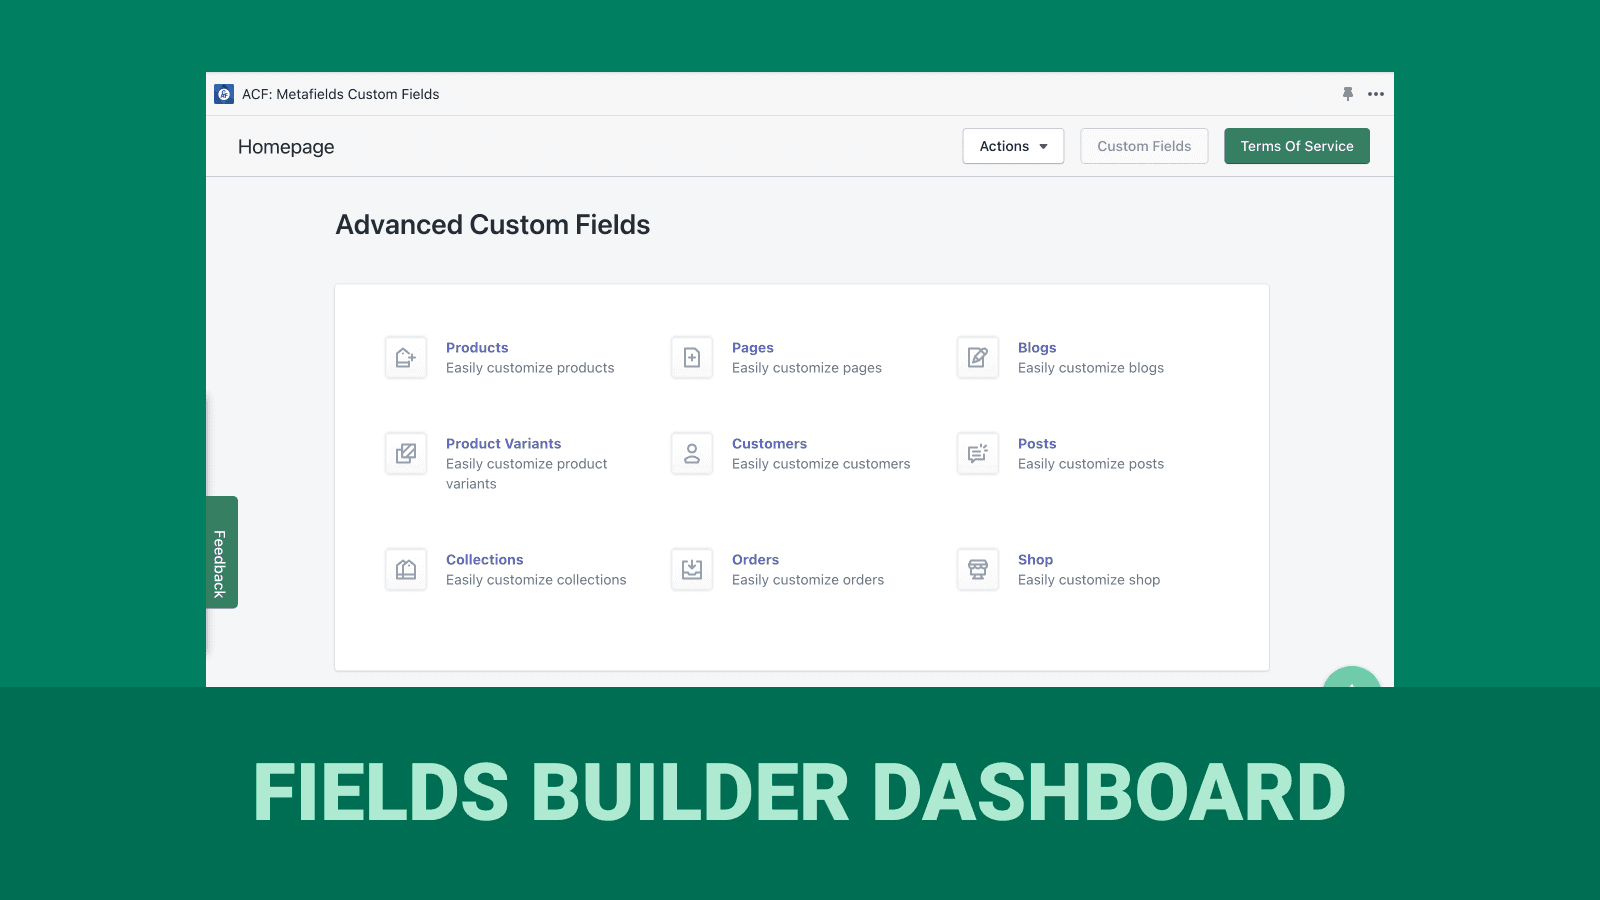Click the ACF app logo in the title bar
This screenshot has height=900, width=1600.
(222, 94)
